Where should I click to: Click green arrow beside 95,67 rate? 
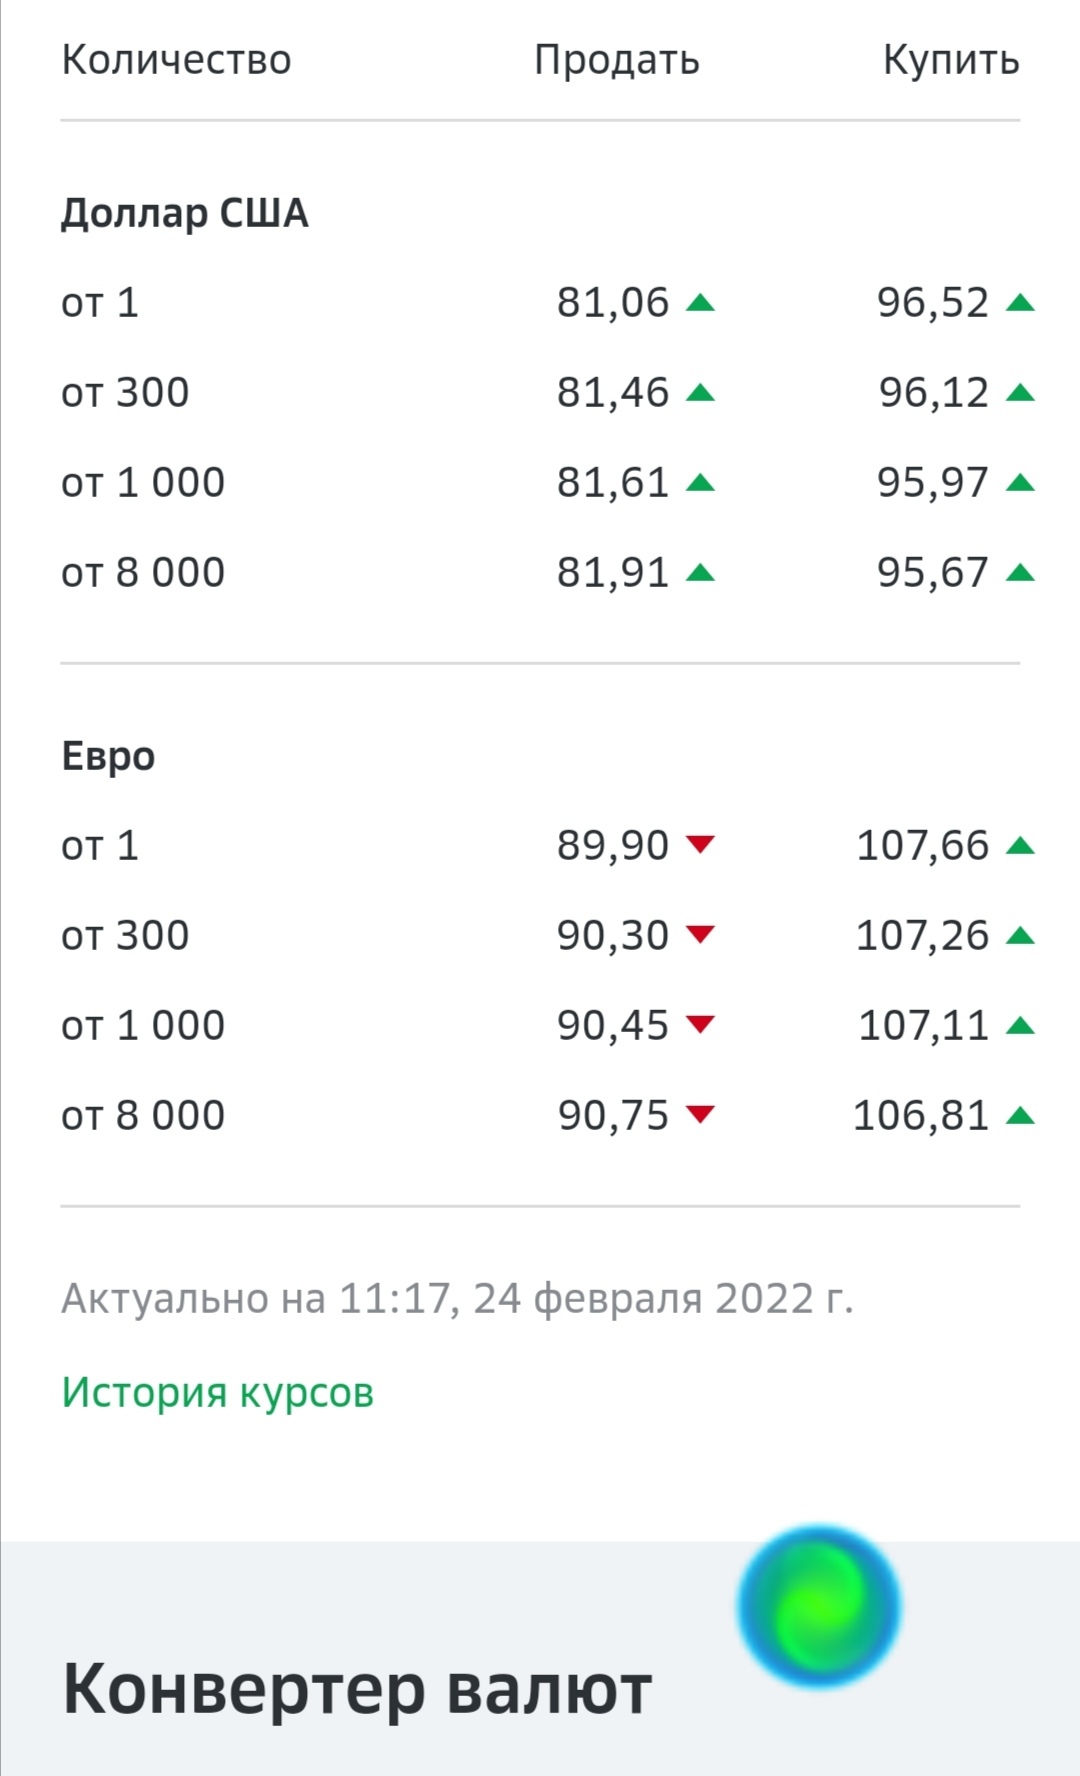tap(1020, 573)
